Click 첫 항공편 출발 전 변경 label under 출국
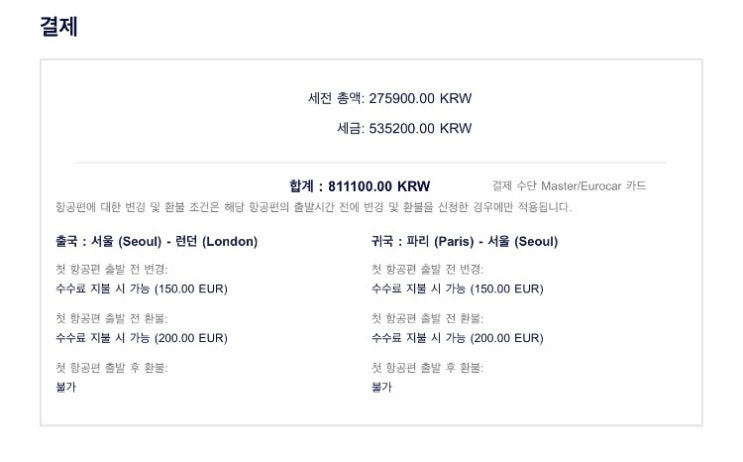 coord(111,269)
